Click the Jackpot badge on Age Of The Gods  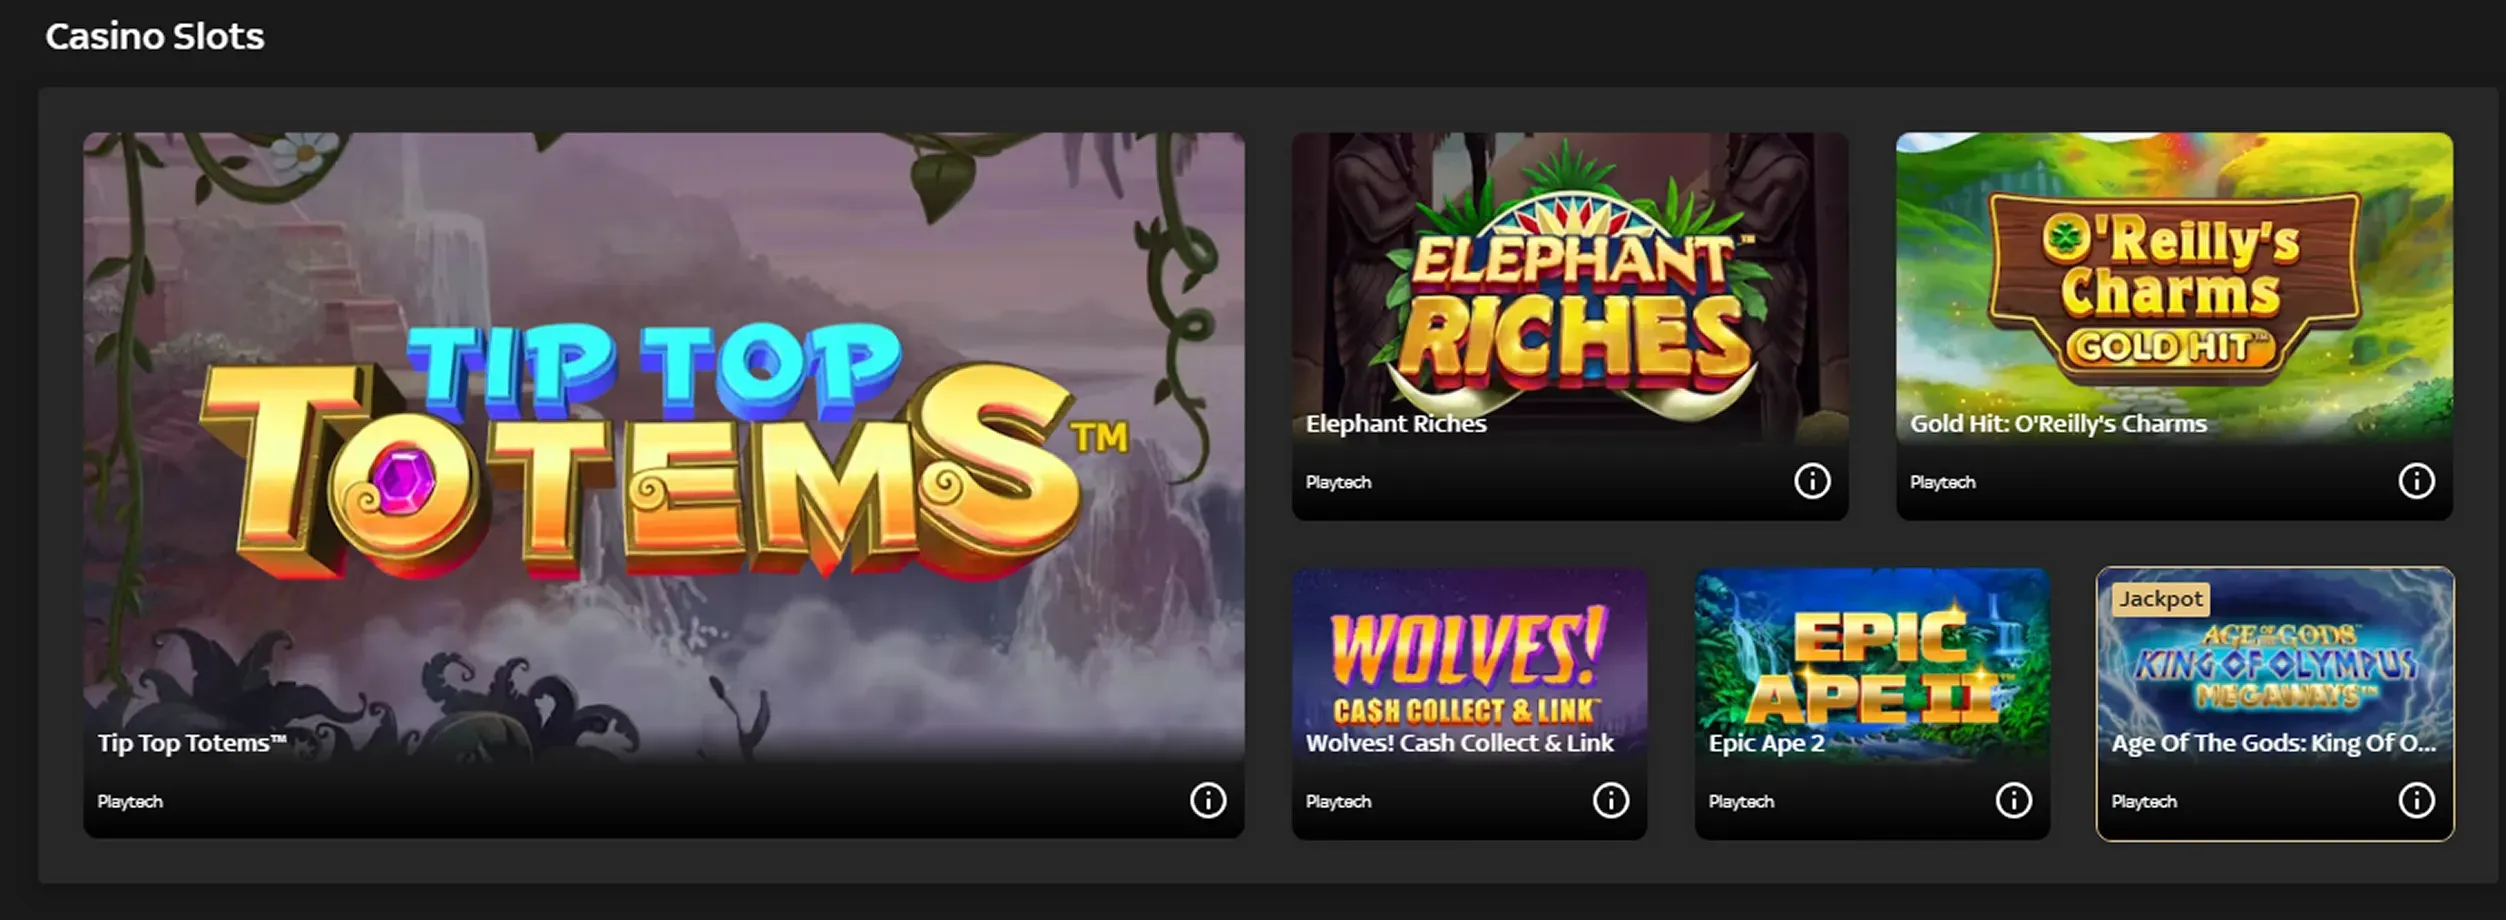coord(2161,599)
